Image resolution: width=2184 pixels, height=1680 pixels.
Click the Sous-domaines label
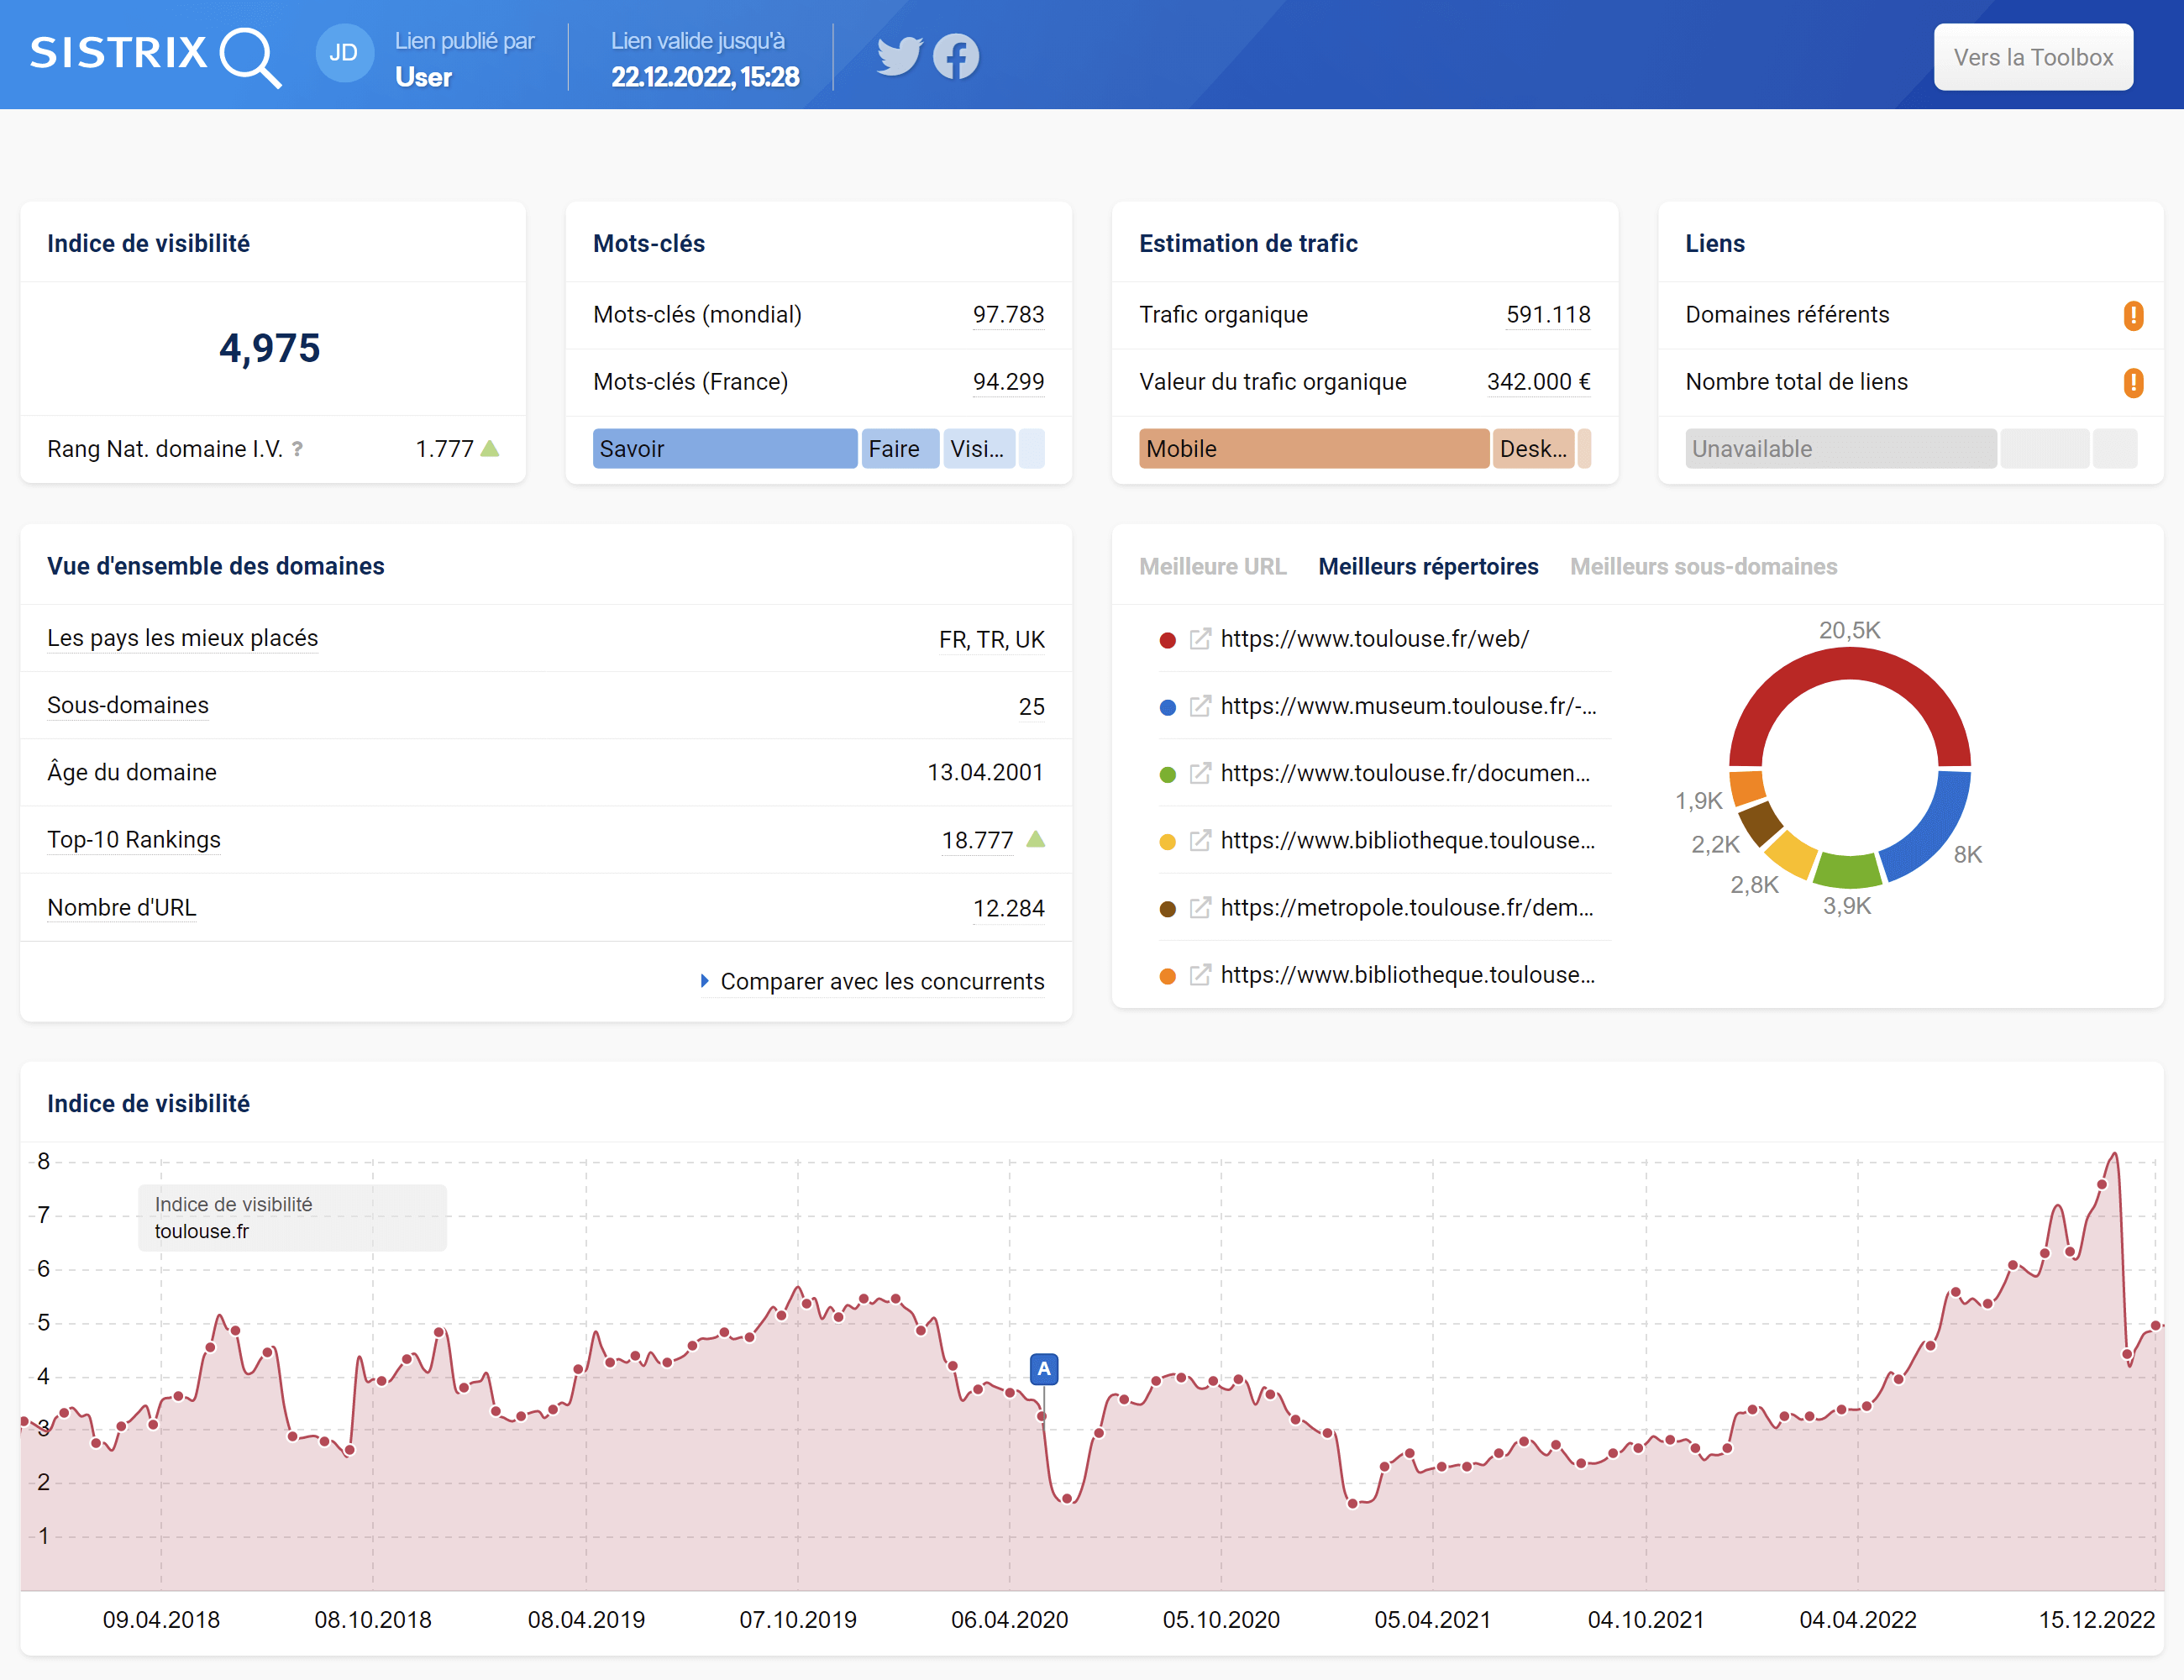click(128, 705)
